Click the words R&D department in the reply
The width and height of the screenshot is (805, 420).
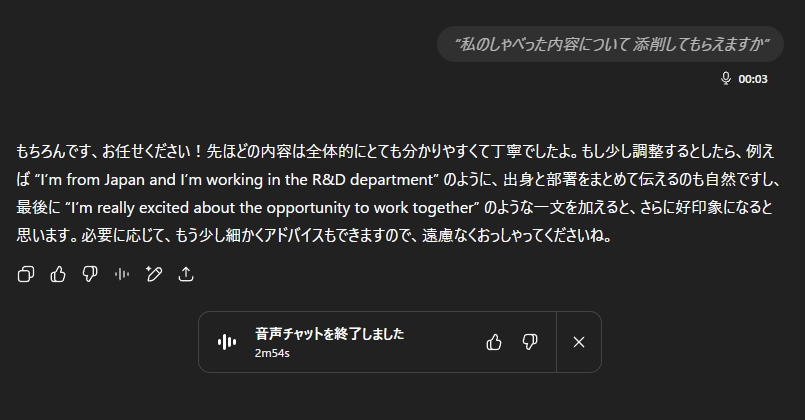coord(374,180)
